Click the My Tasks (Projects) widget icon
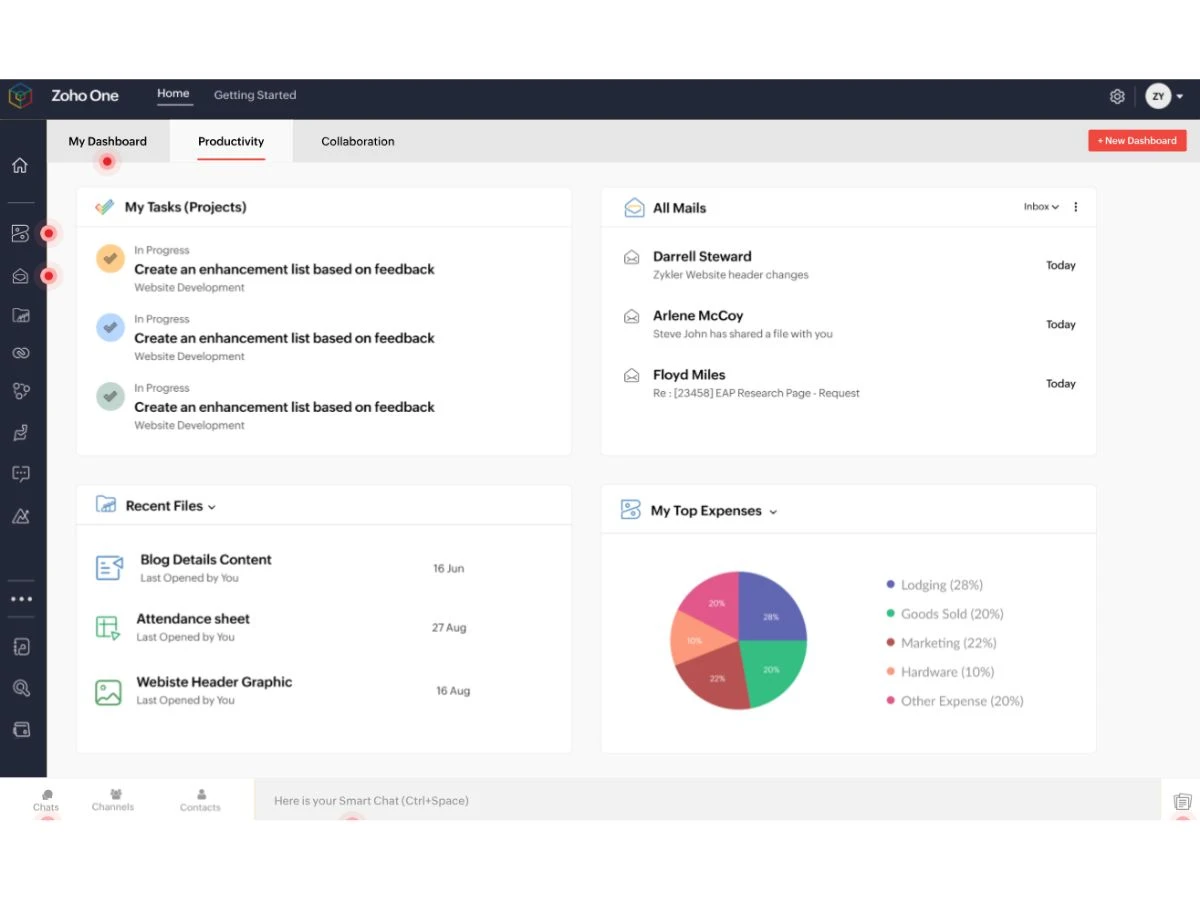 tap(104, 207)
